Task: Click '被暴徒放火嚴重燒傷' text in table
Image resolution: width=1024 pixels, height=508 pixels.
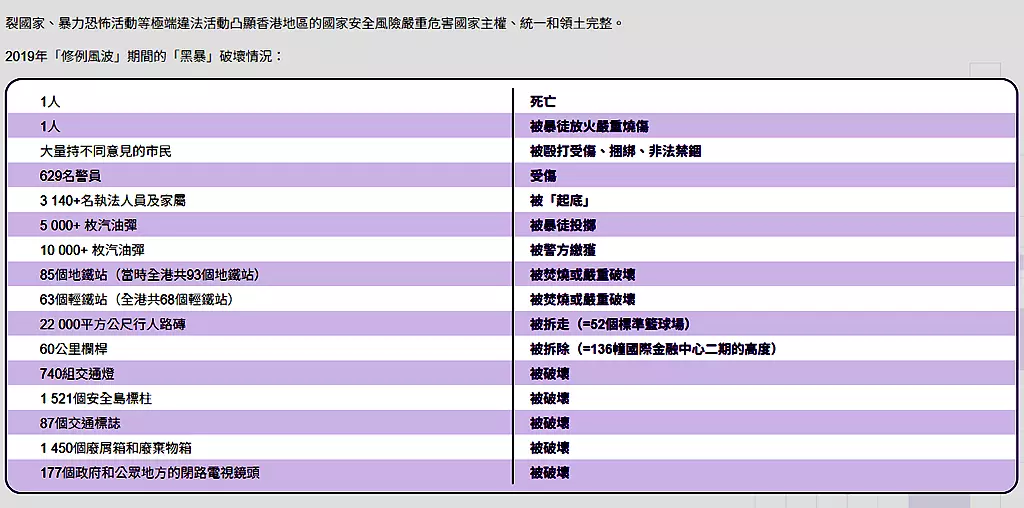Action: pyautogui.click(x=589, y=127)
